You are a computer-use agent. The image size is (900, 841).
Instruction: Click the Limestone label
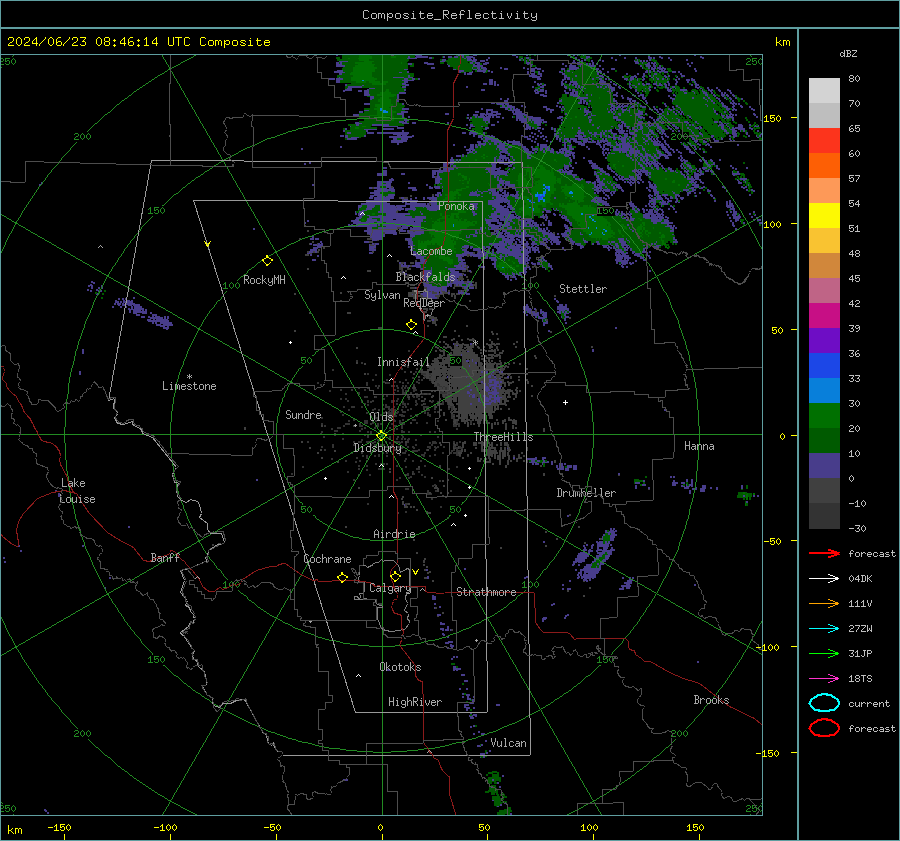(189, 386)
